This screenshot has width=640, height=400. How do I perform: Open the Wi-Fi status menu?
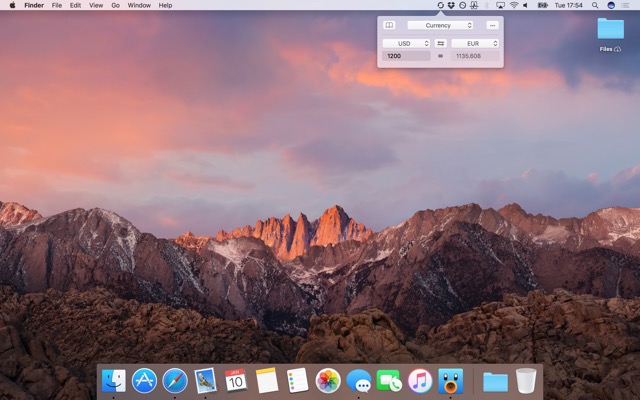[514, 5]
